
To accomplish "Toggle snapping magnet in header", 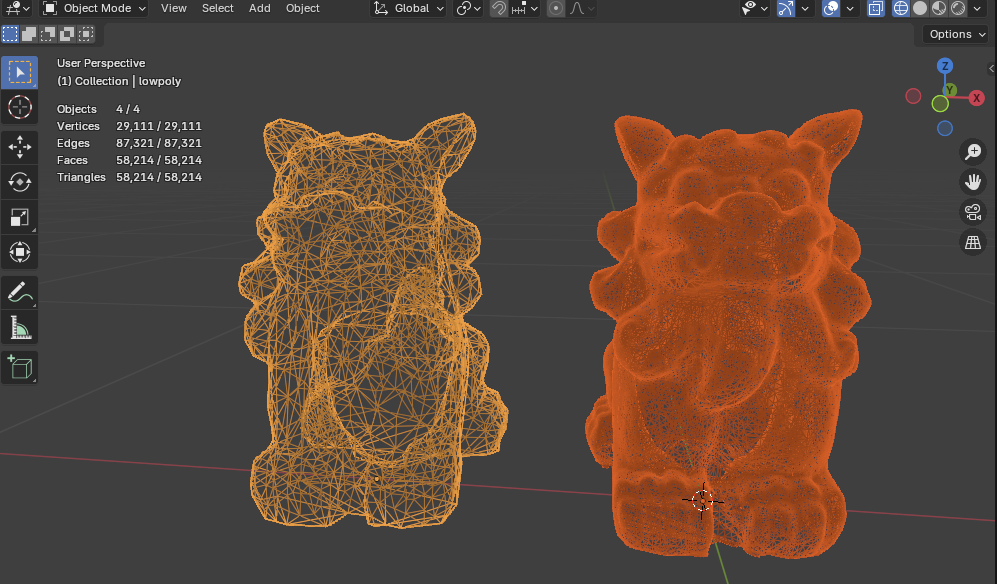I will (499, 8).
